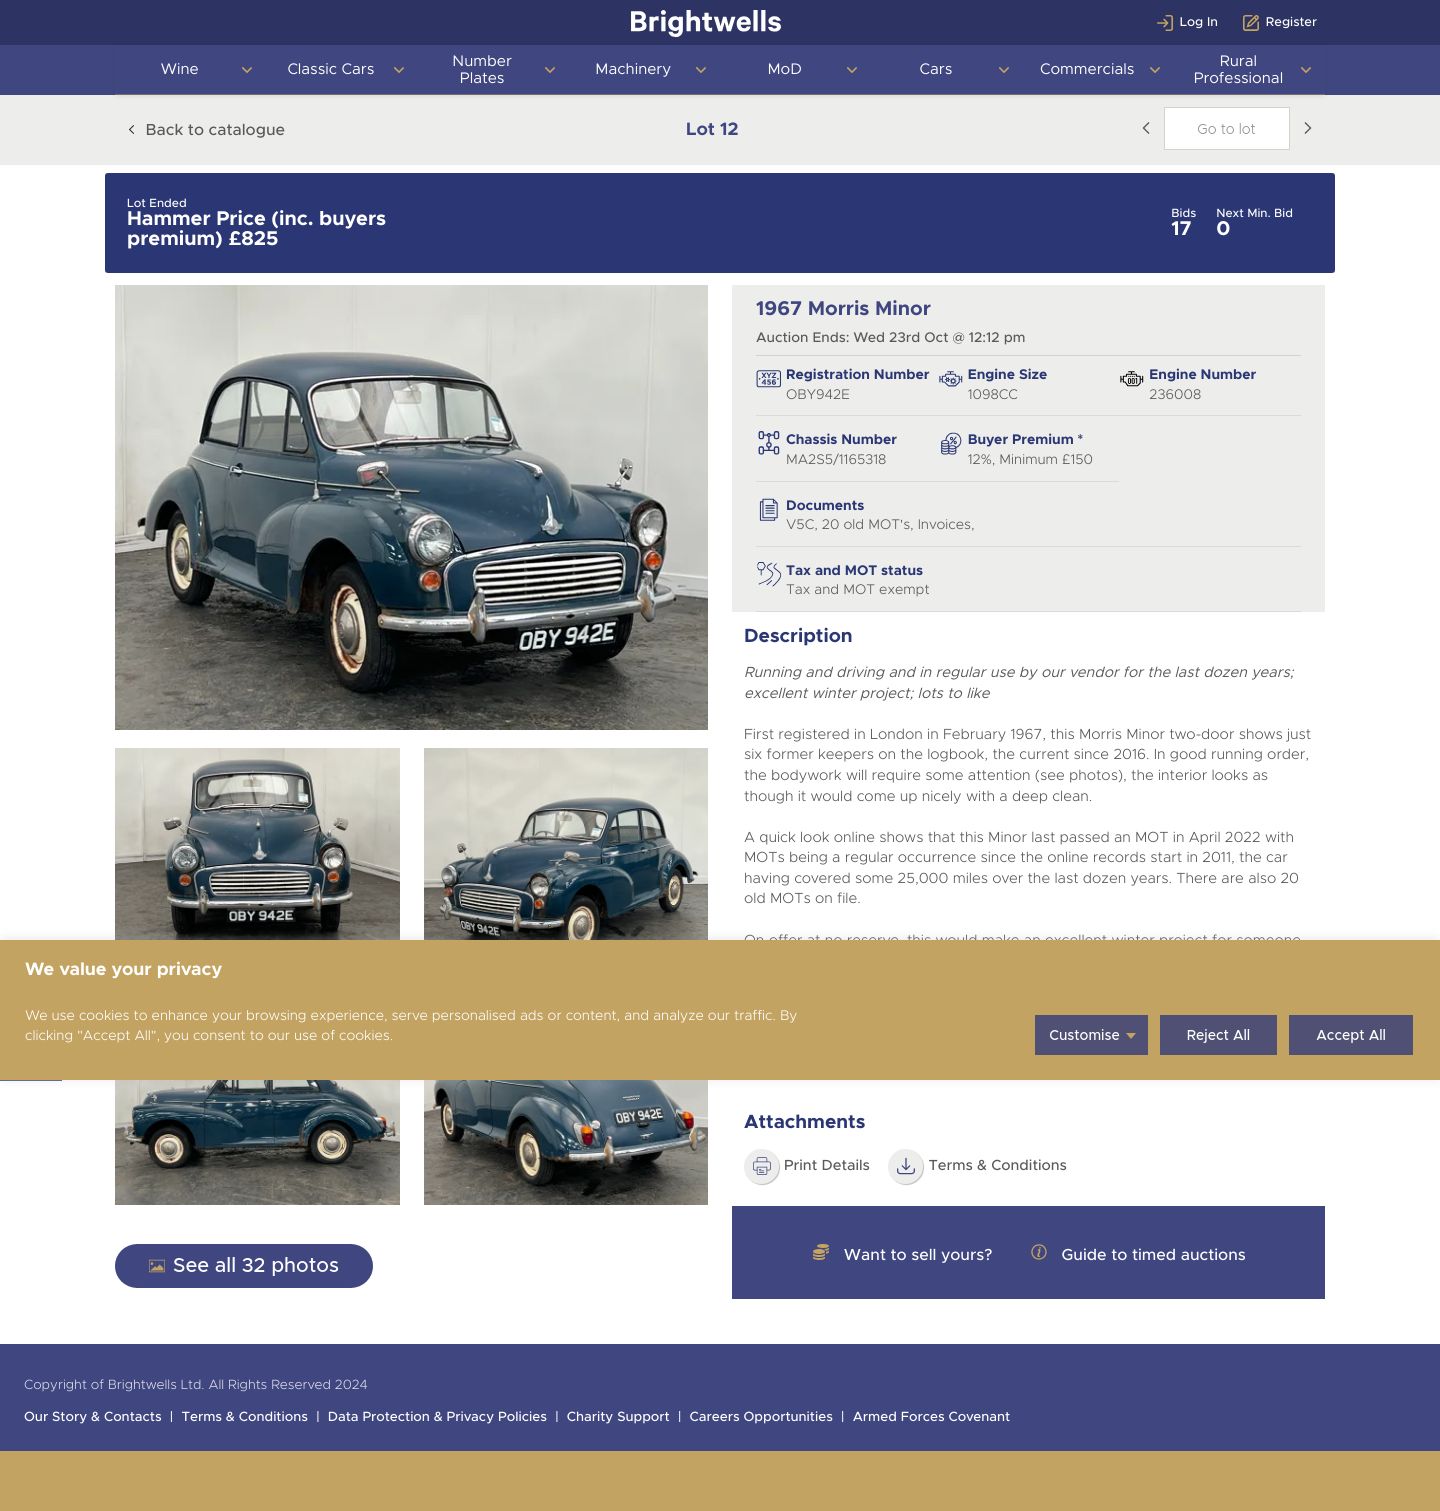1440x1511 pixels.
Task: Accept all cookies
Action: 1351,1035
